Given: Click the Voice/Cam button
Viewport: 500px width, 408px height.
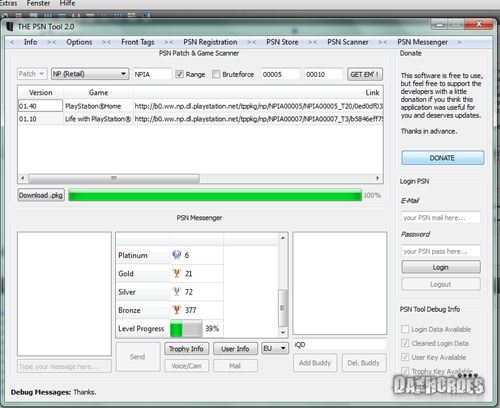Looking at the screenshot, I should point(186,366).
